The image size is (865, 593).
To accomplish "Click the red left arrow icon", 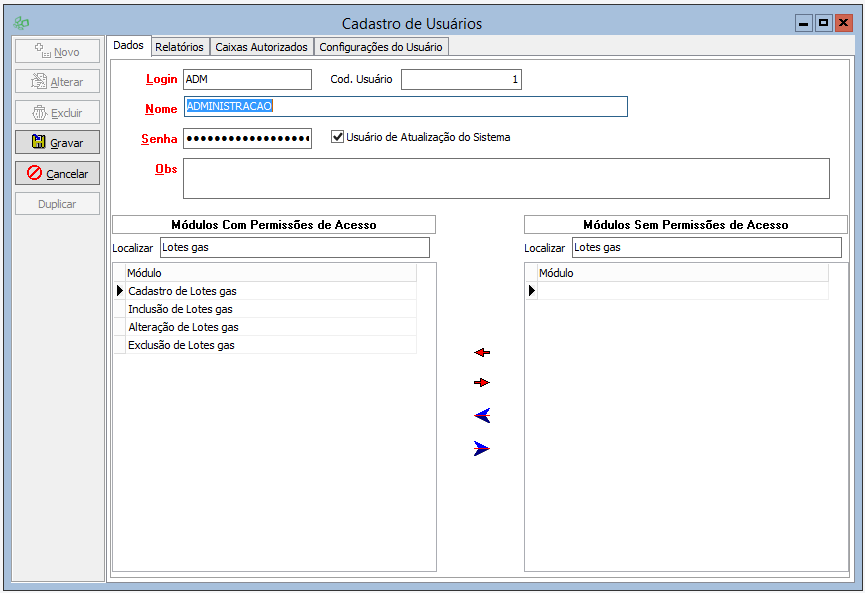I will click(x=482, y=353).
